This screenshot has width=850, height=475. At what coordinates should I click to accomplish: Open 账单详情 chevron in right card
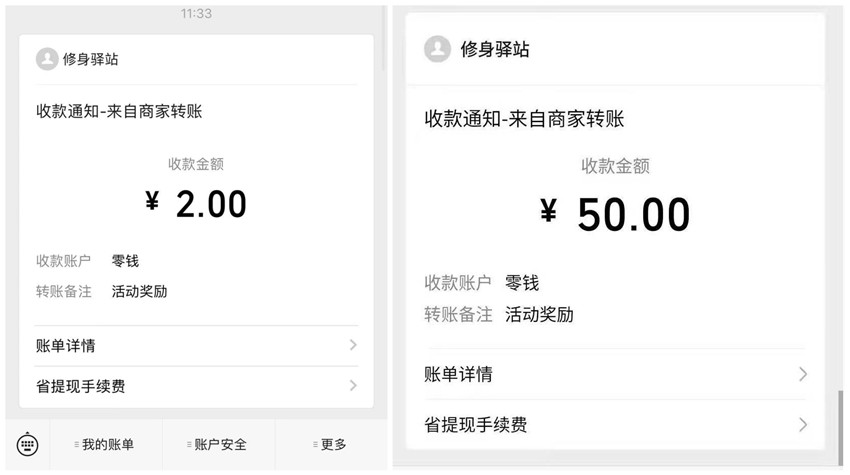pyautogui.click(x=803, y=374)
